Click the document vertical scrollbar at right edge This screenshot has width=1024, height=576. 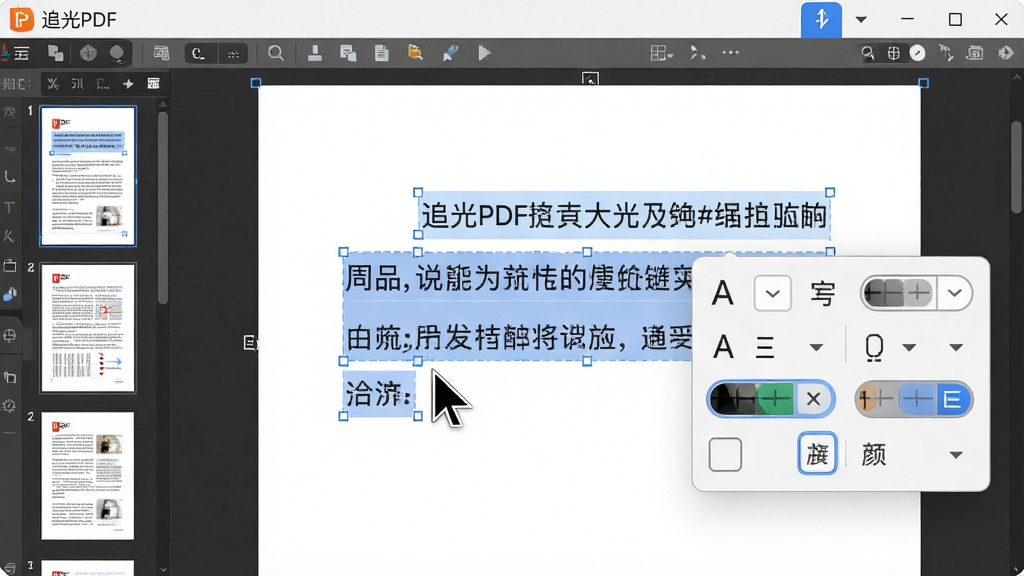point(1016,167)
